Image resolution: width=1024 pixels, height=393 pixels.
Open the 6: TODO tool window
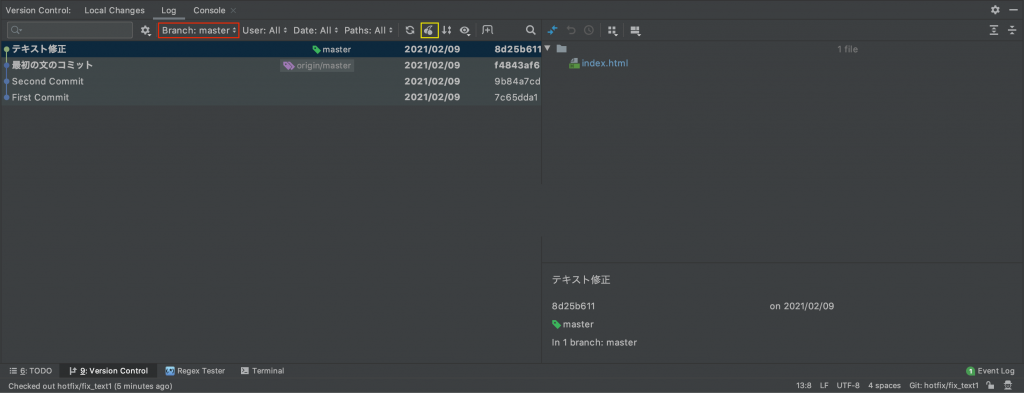pyautogui.click(x=31, y=371)
